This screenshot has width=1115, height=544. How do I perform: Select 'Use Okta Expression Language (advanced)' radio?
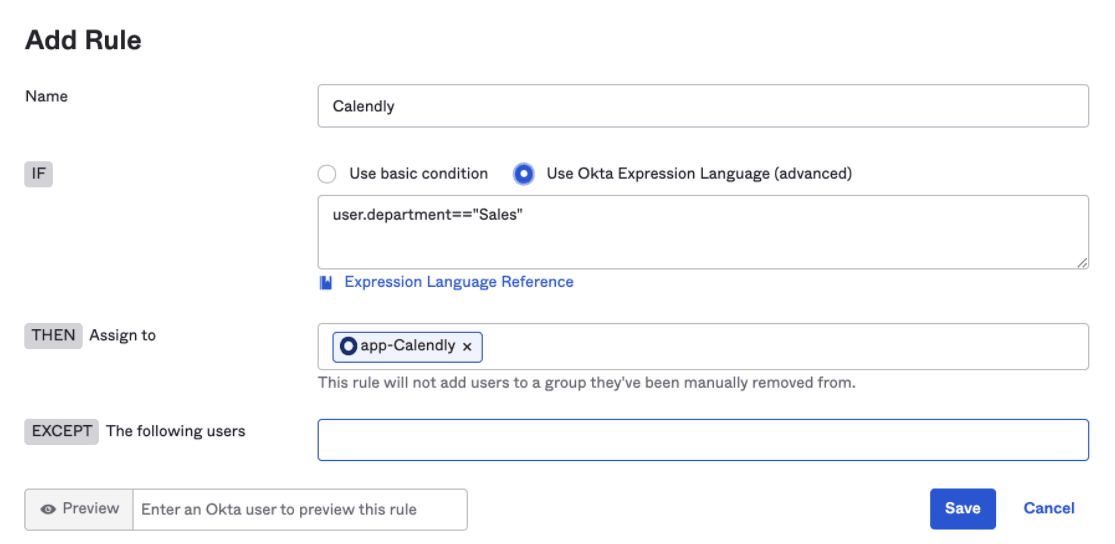pos(523,174)
